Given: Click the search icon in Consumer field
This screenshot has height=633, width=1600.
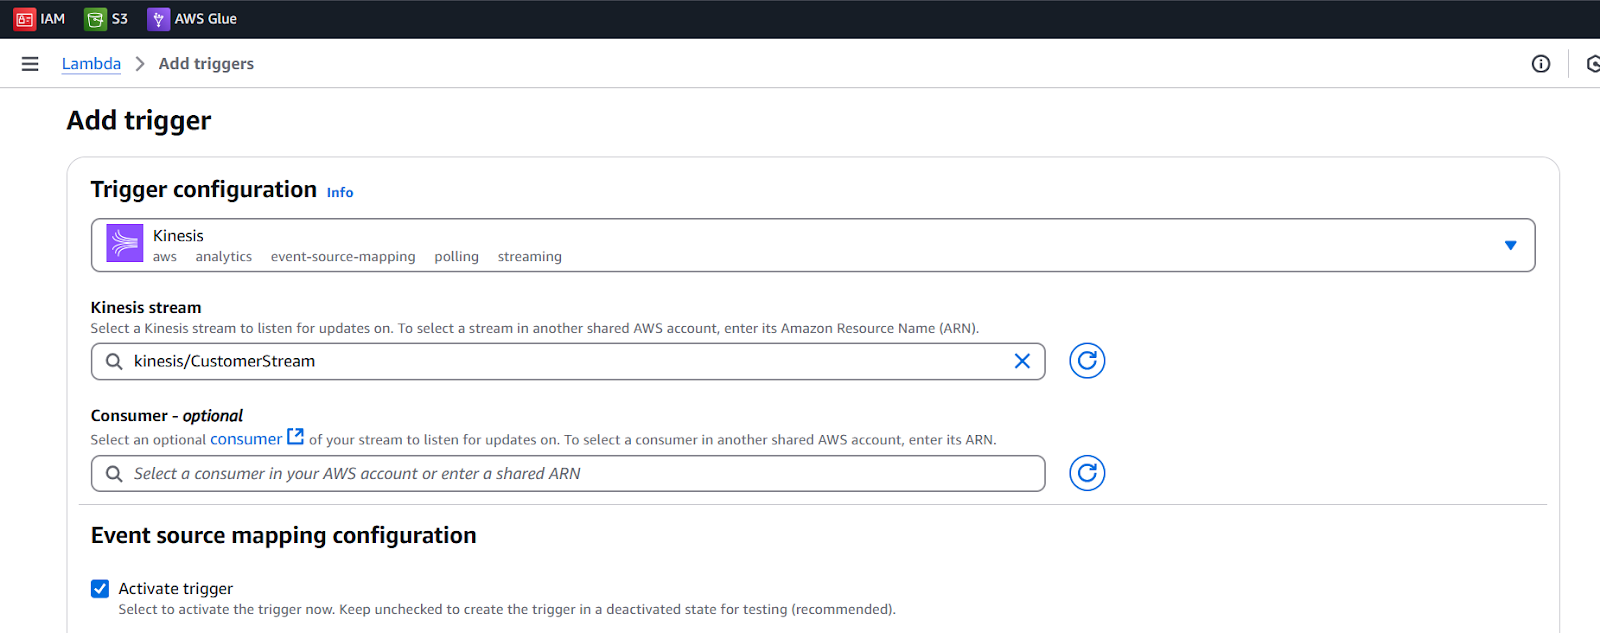Looking at the screenshot, I should tap(114, 473).
